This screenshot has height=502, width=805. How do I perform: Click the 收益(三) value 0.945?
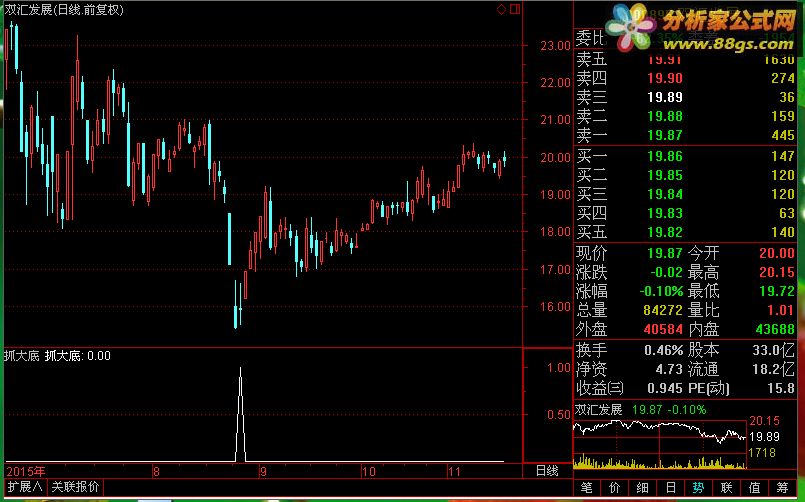coord(665,388)
